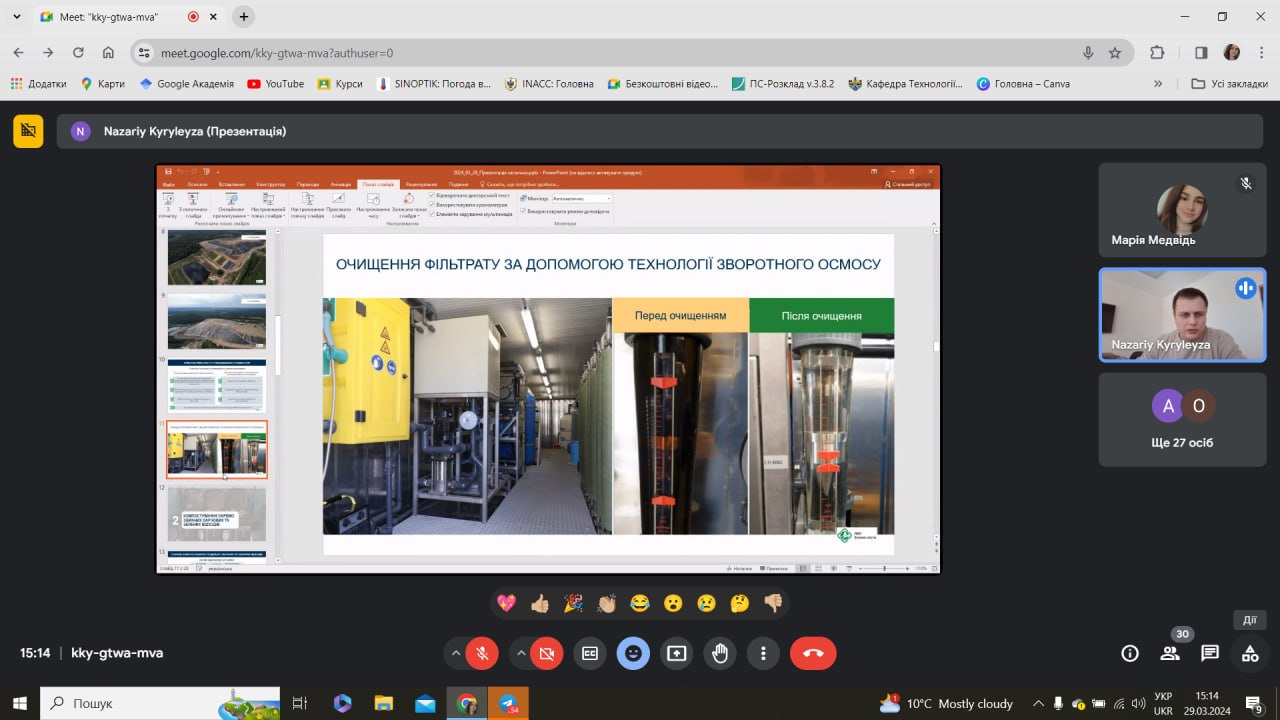
Task: Open the in-call chat panel
Action: (1210, 653)
